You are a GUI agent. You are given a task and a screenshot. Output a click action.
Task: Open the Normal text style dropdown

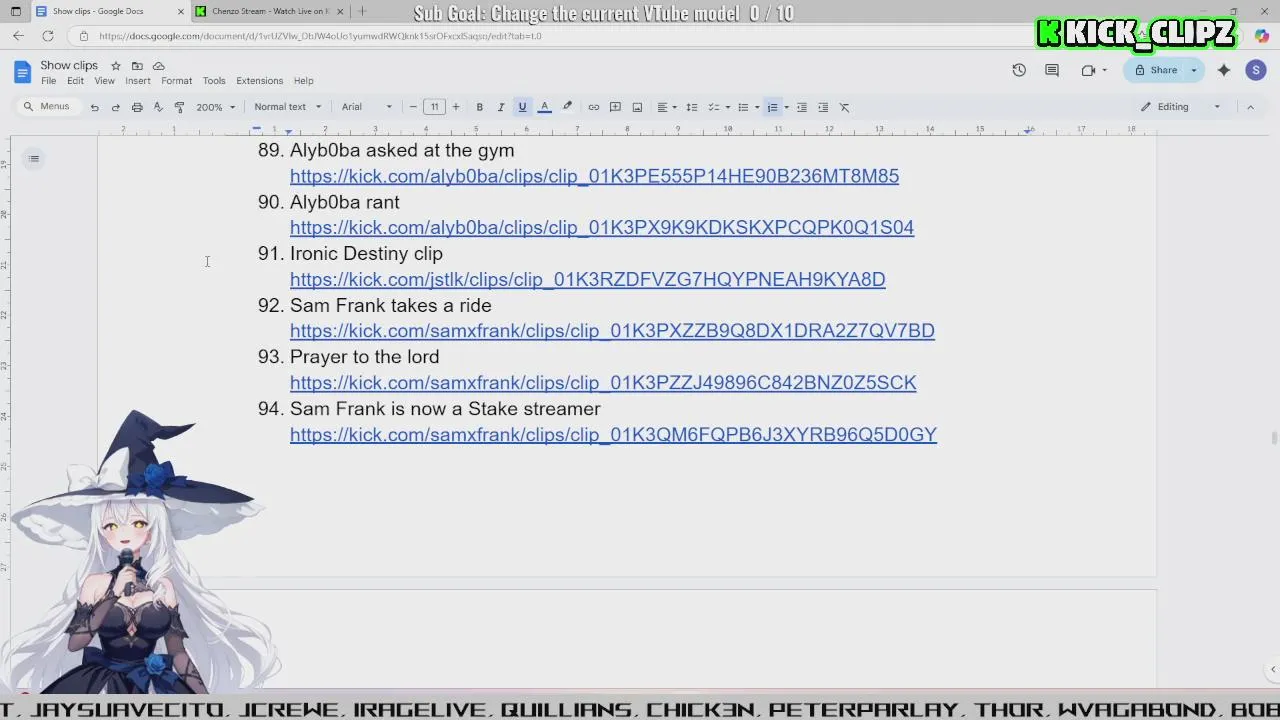[287, 107]
